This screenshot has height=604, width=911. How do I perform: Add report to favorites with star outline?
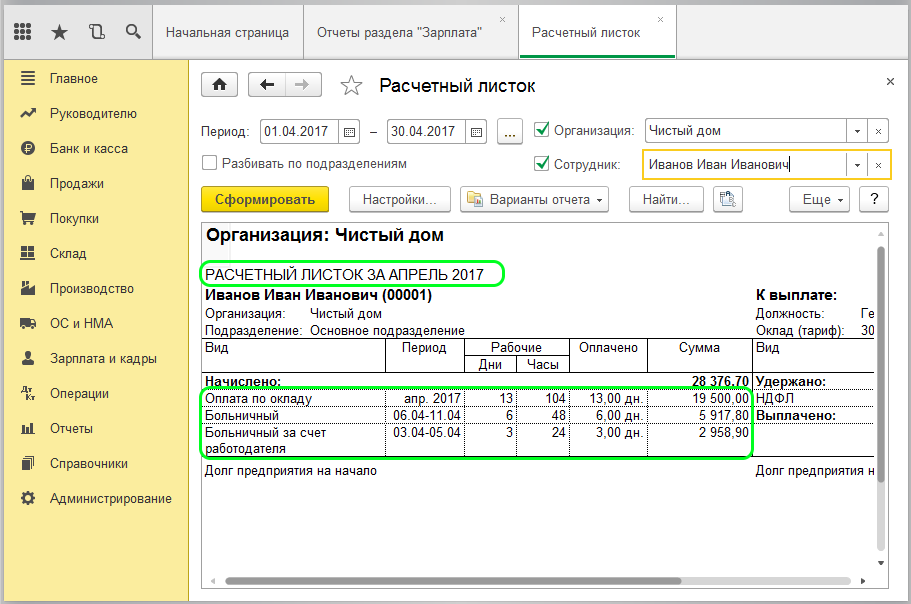(351, 86)
